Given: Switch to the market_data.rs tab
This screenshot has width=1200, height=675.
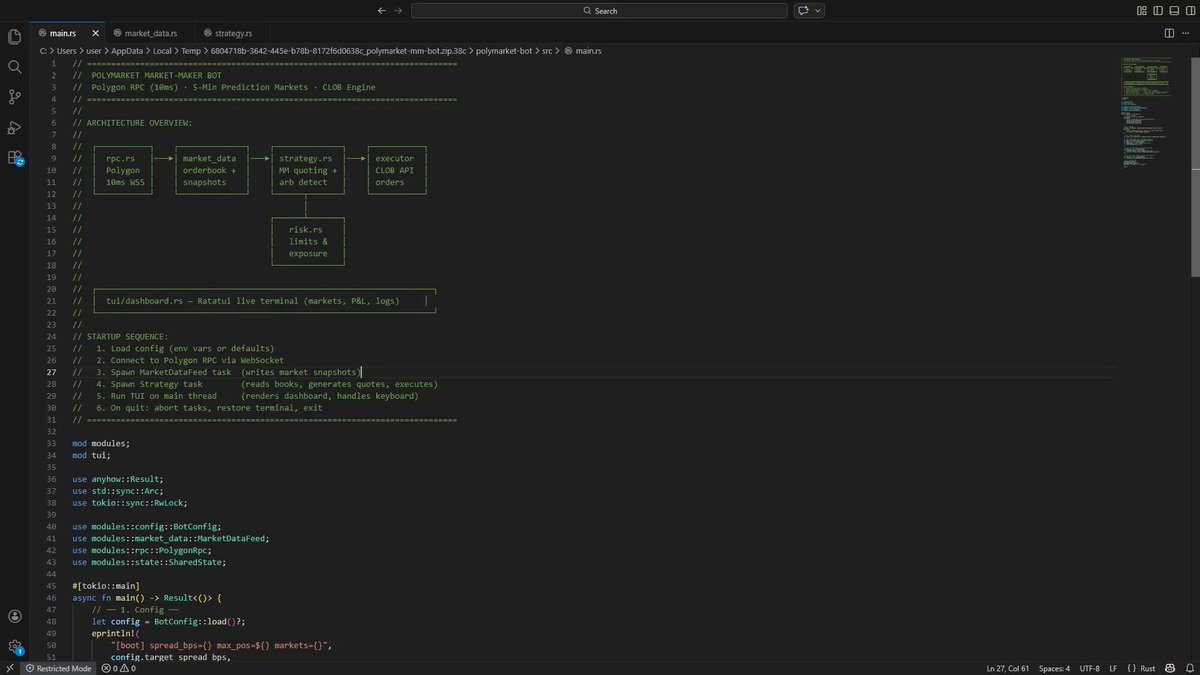Looking at the screenshot, I should tap(150, 33).
